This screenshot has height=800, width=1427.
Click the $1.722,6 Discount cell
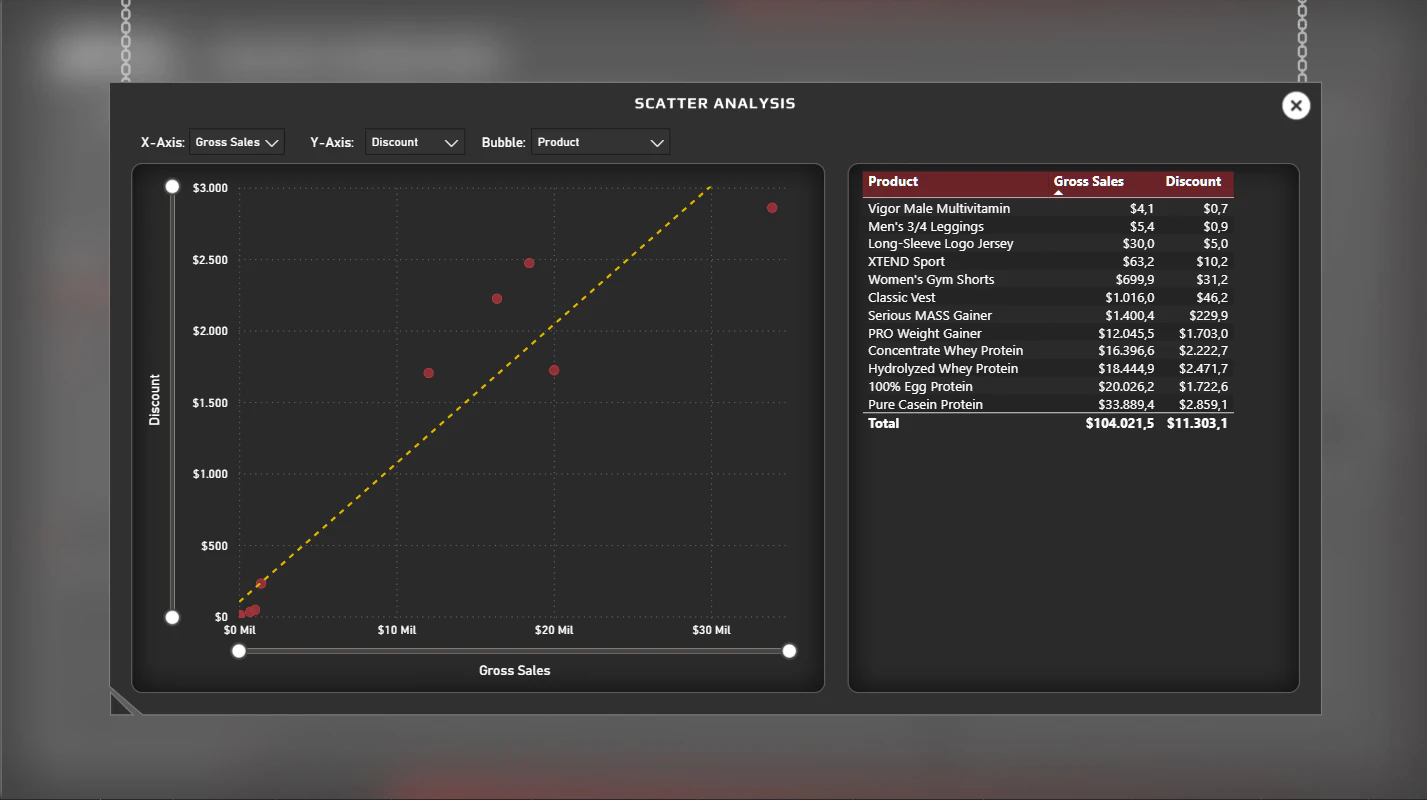[1203, 387]
